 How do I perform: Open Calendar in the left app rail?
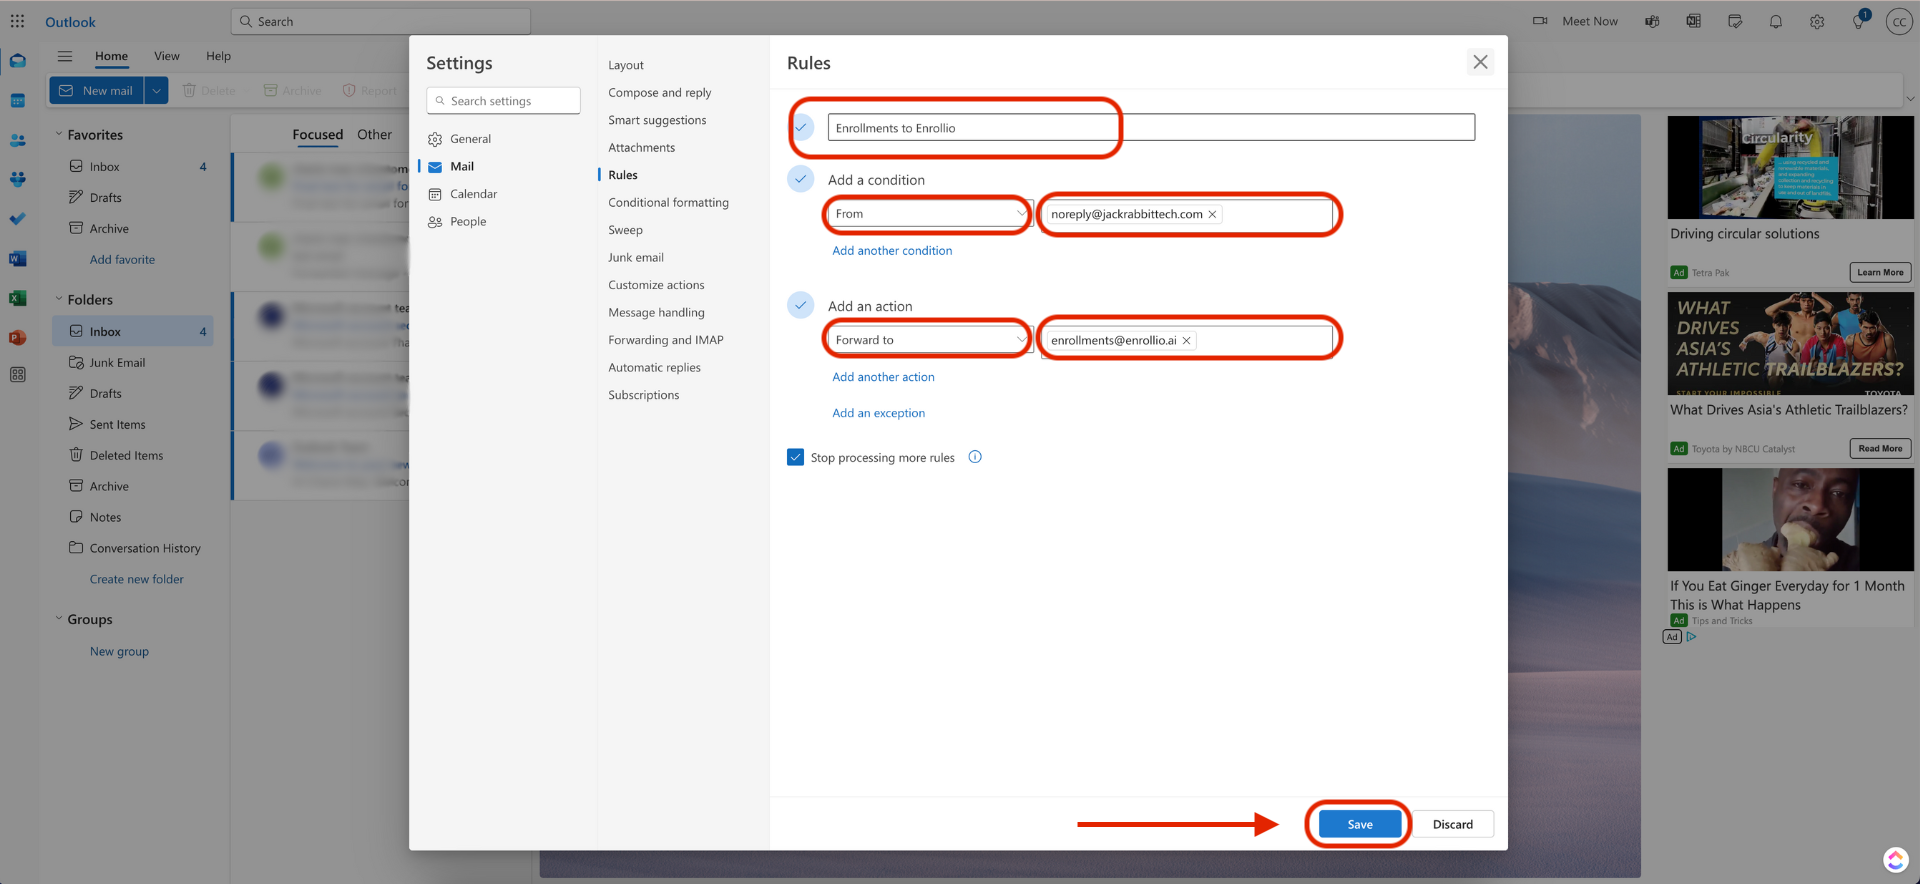17,101
